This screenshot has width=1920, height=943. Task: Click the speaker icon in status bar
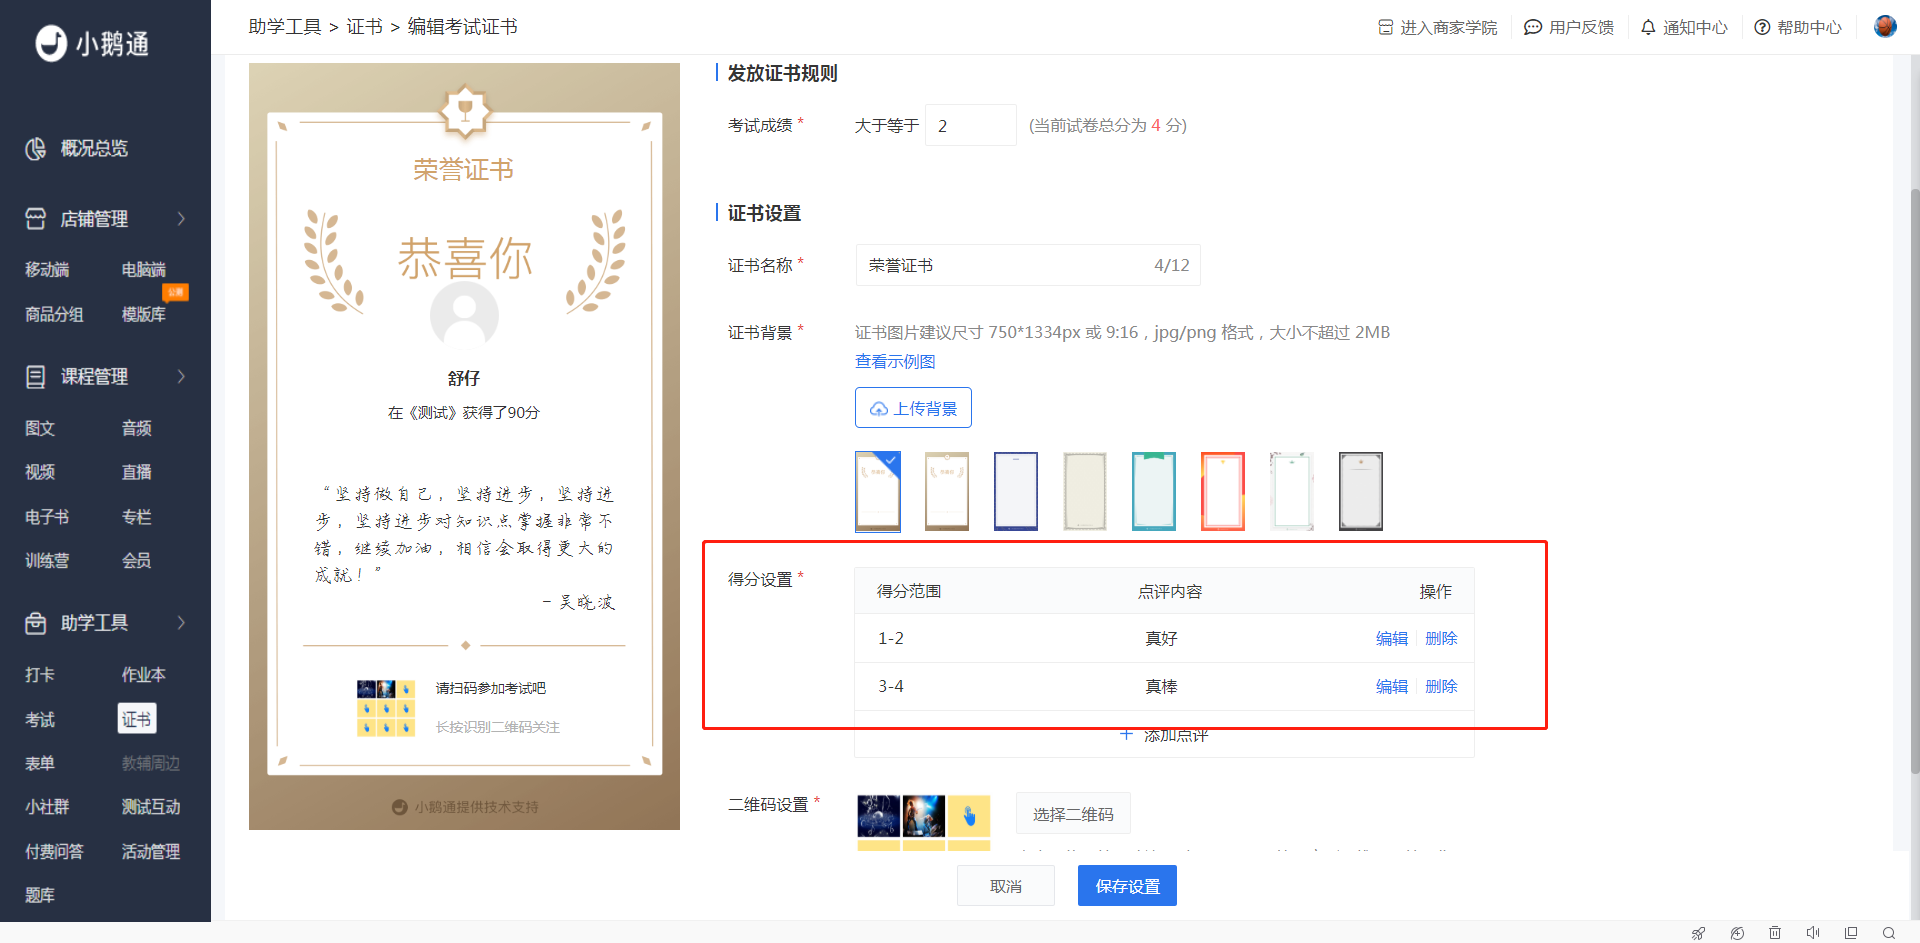(1813, 933)
